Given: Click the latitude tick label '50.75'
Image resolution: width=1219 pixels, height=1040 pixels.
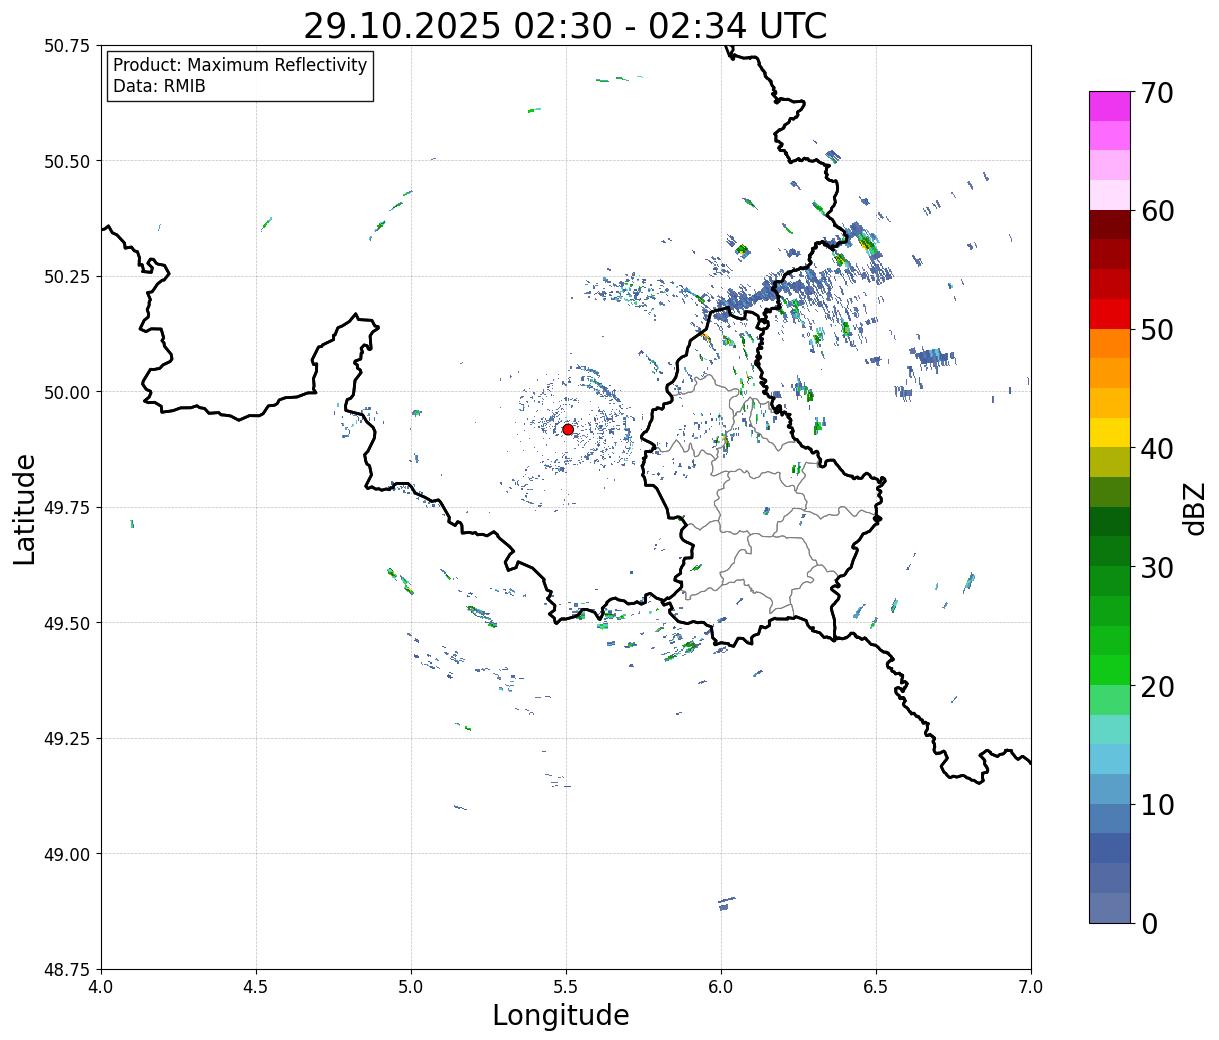Looking at the screenshot, I should click(x=66, y=46).
